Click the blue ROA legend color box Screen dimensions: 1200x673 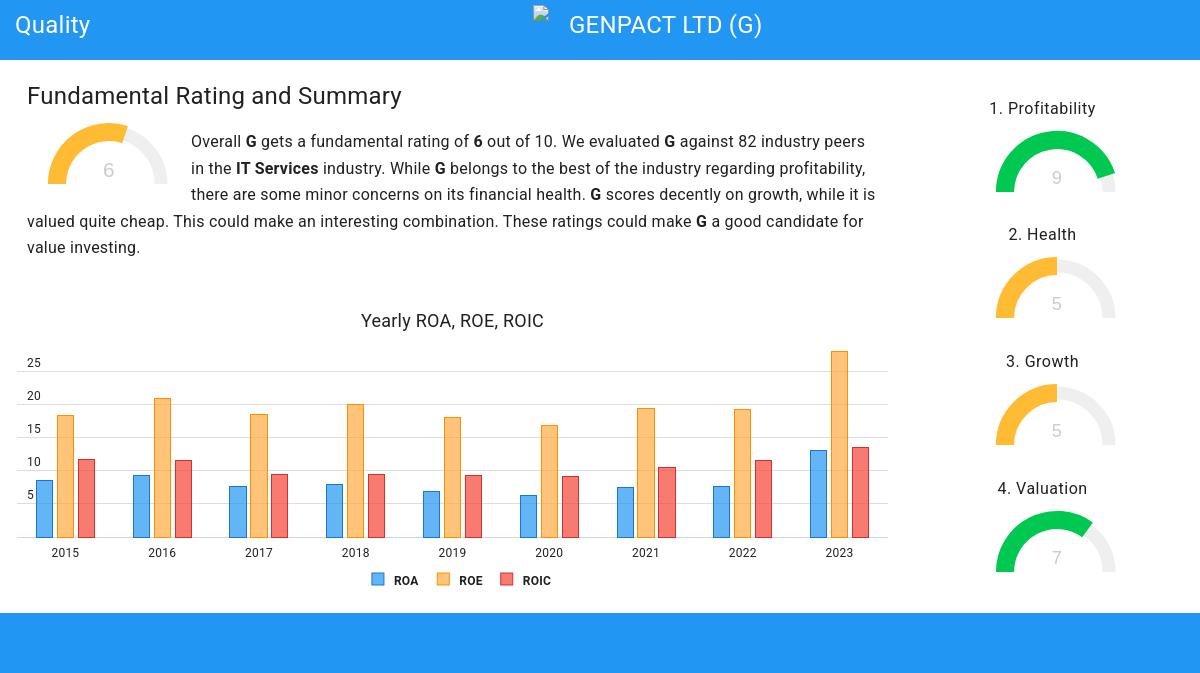point(378,580)
